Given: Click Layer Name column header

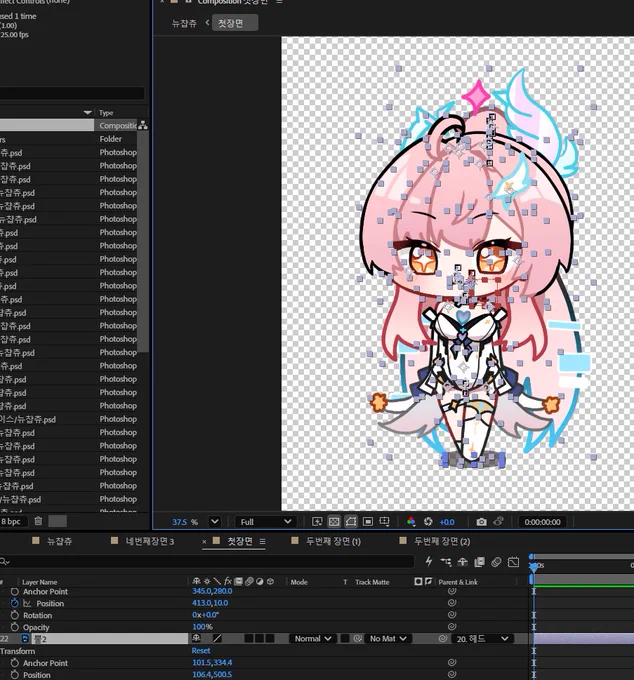Looking at the screenshot, I should pyautogui.click(x=39, y=582).
